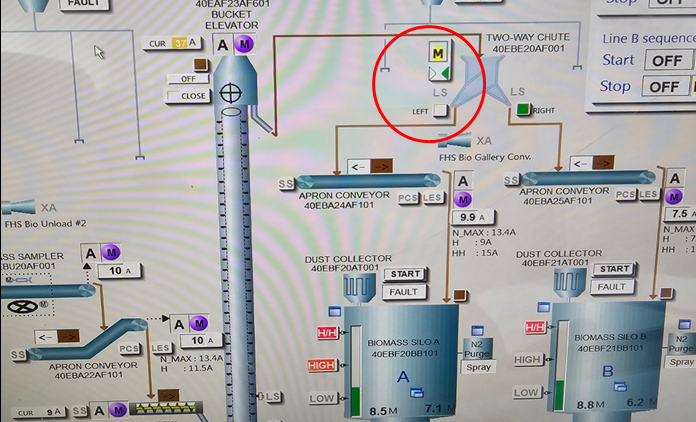Toggle the two-way chute LEFT indicator
This screenshot has height=422, width=696.
click(441, 111)
